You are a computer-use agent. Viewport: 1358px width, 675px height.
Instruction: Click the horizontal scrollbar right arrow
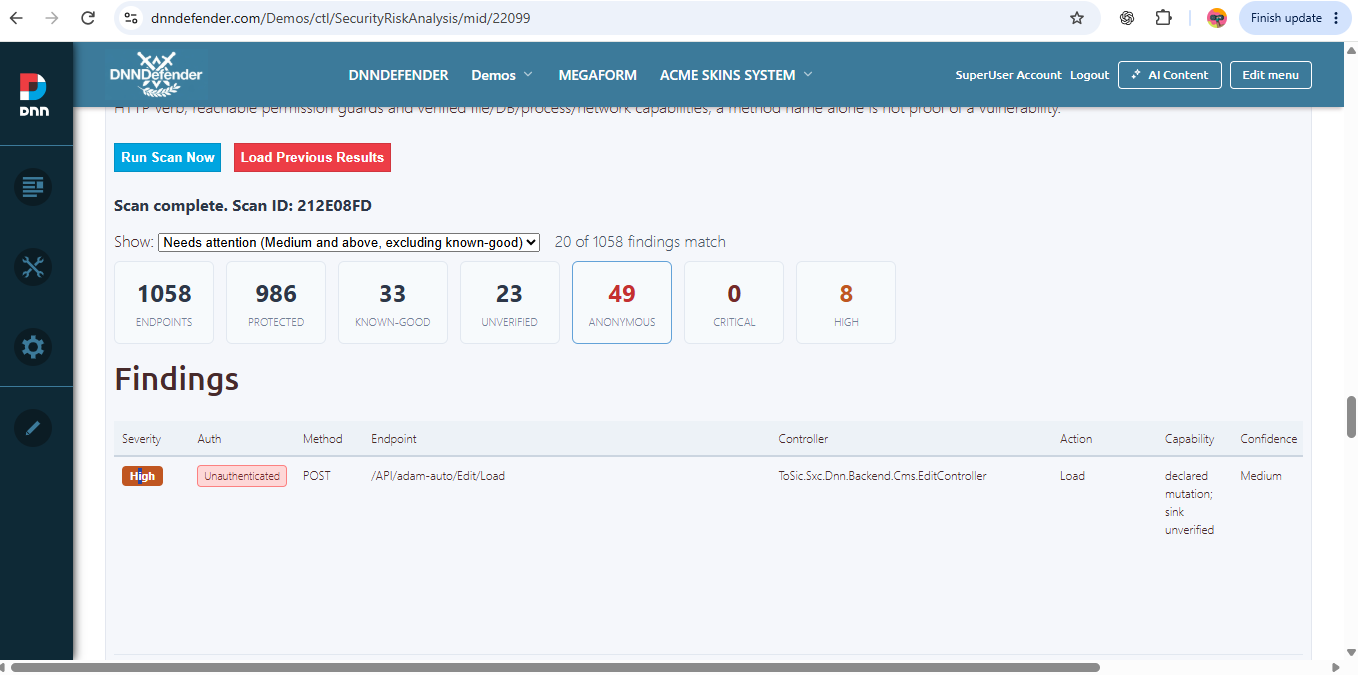[1337, 667]
